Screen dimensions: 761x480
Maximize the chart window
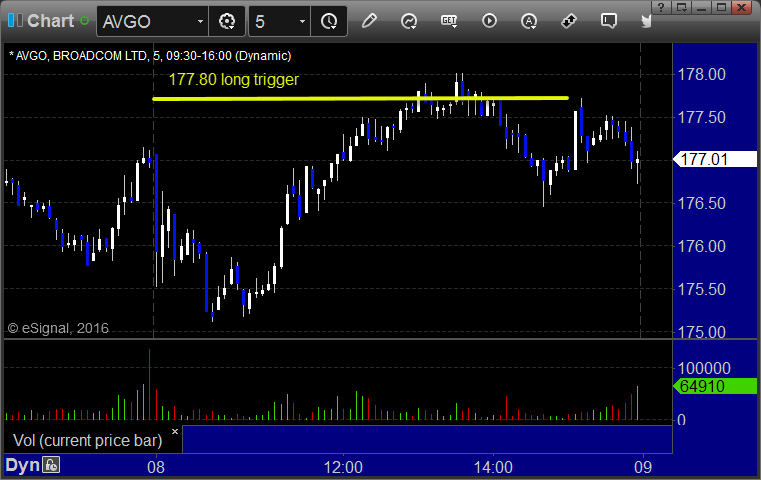(x=722, y=7)
